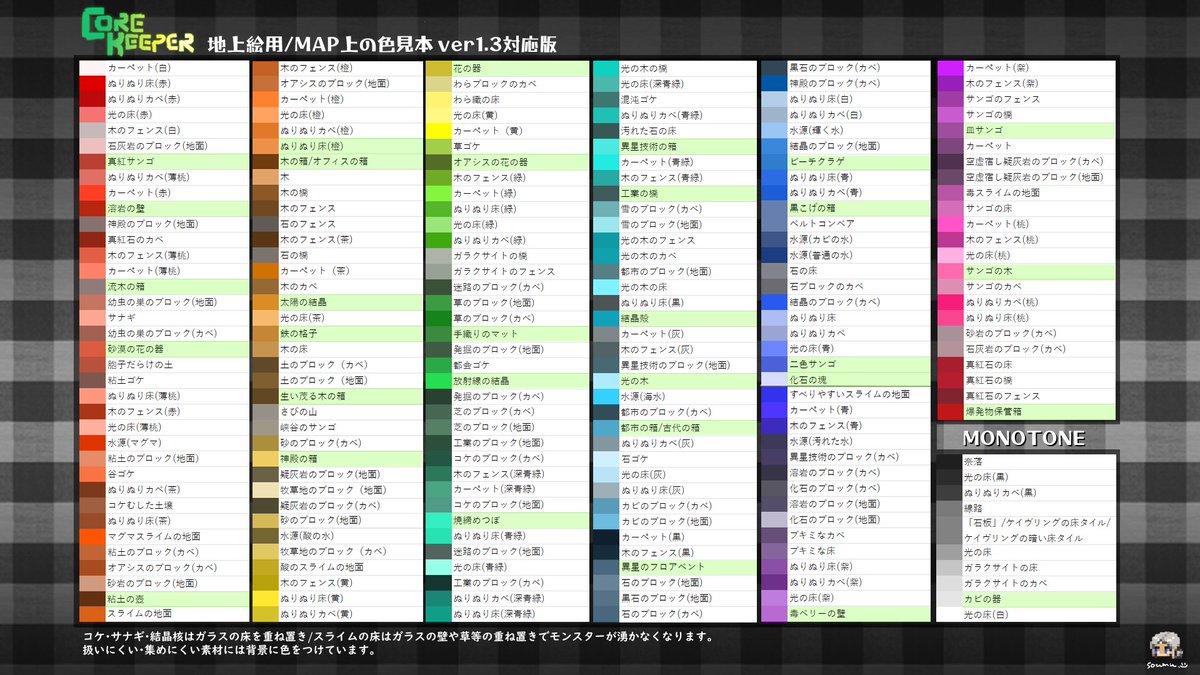The width and height of the screenshot is (1200, 675).
Task: Click the サナギ label
Action: pyautogui.click(x=121, y=318)
